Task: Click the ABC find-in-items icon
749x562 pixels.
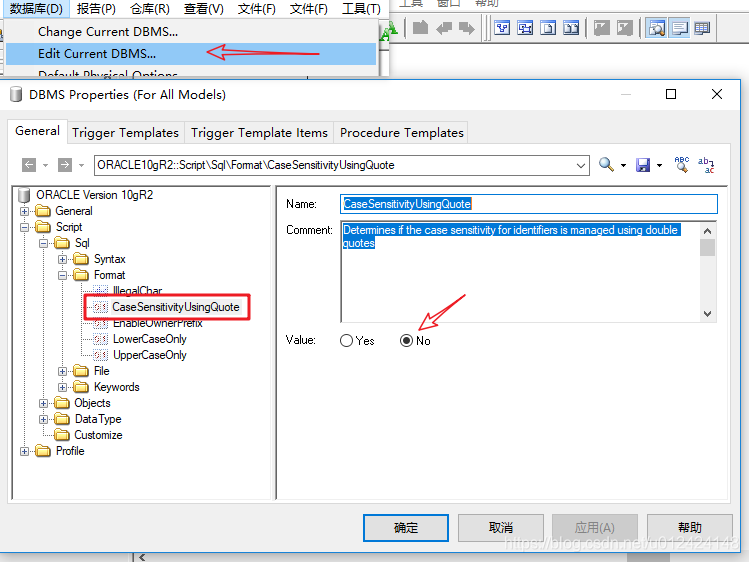Action: (682, 165)
